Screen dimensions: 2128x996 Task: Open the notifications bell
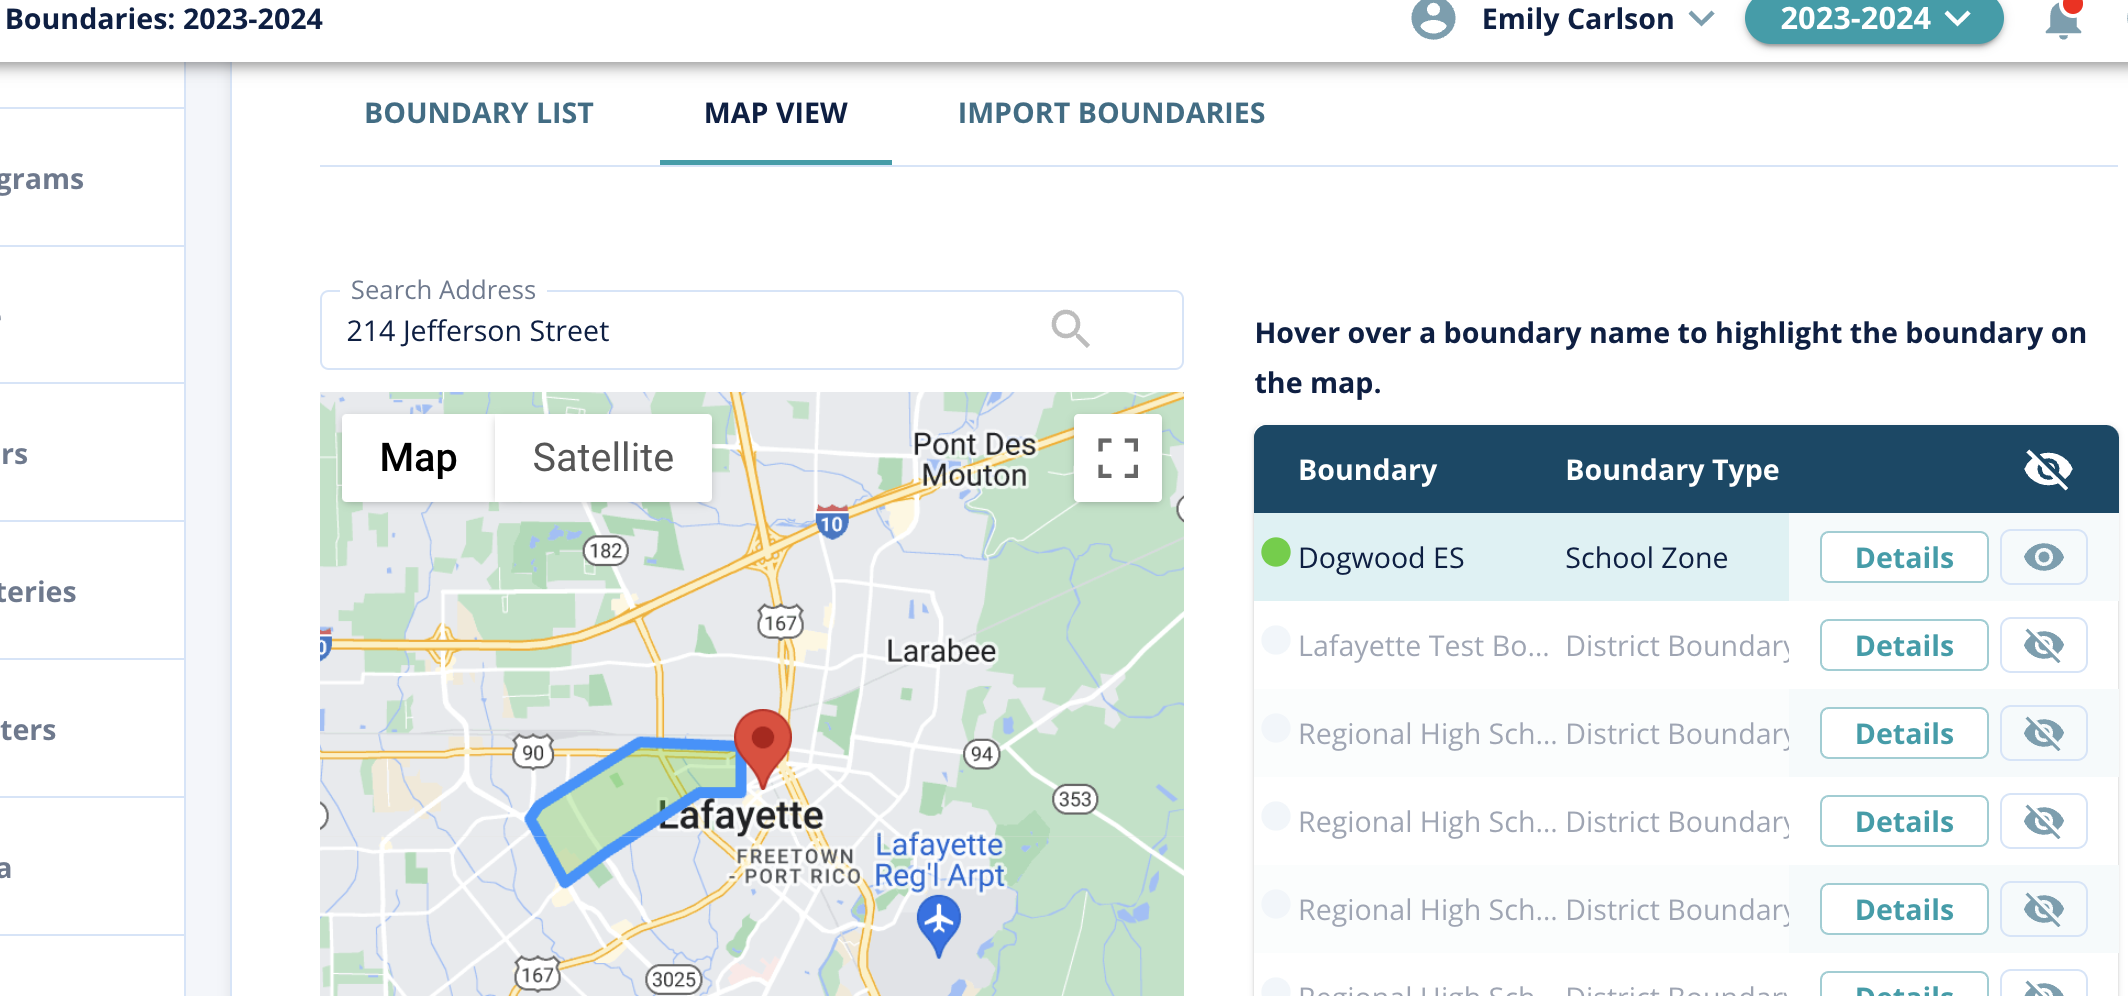point(2063,20)
